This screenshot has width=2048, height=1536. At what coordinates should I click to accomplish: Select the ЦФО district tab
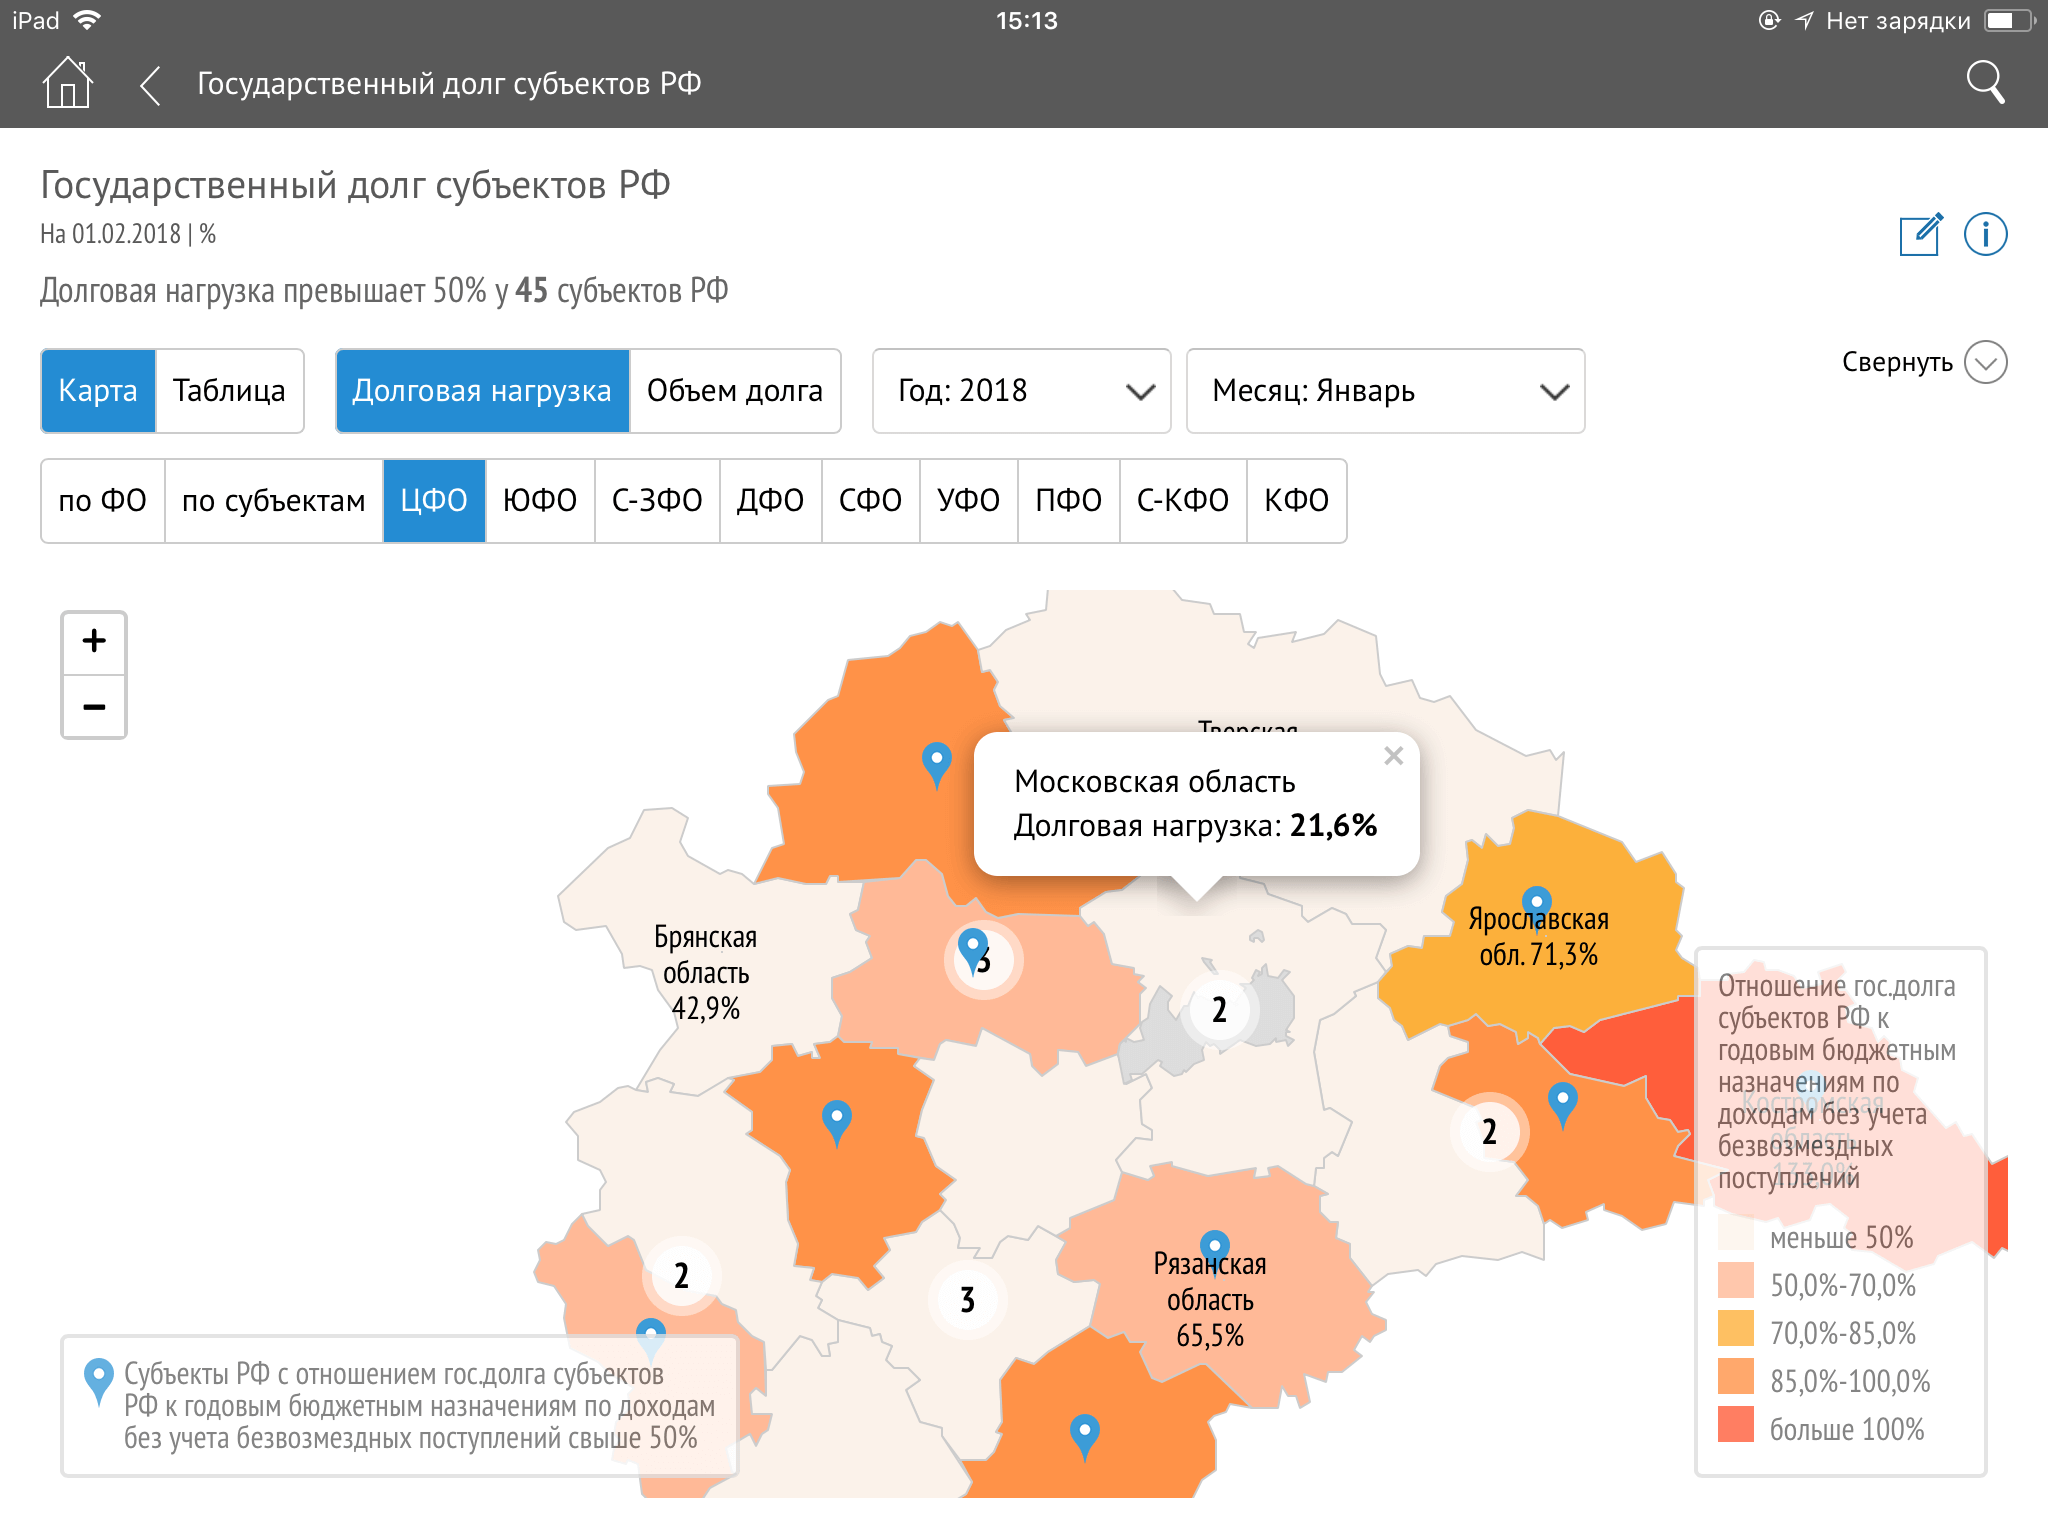click(x=434, y=501)
